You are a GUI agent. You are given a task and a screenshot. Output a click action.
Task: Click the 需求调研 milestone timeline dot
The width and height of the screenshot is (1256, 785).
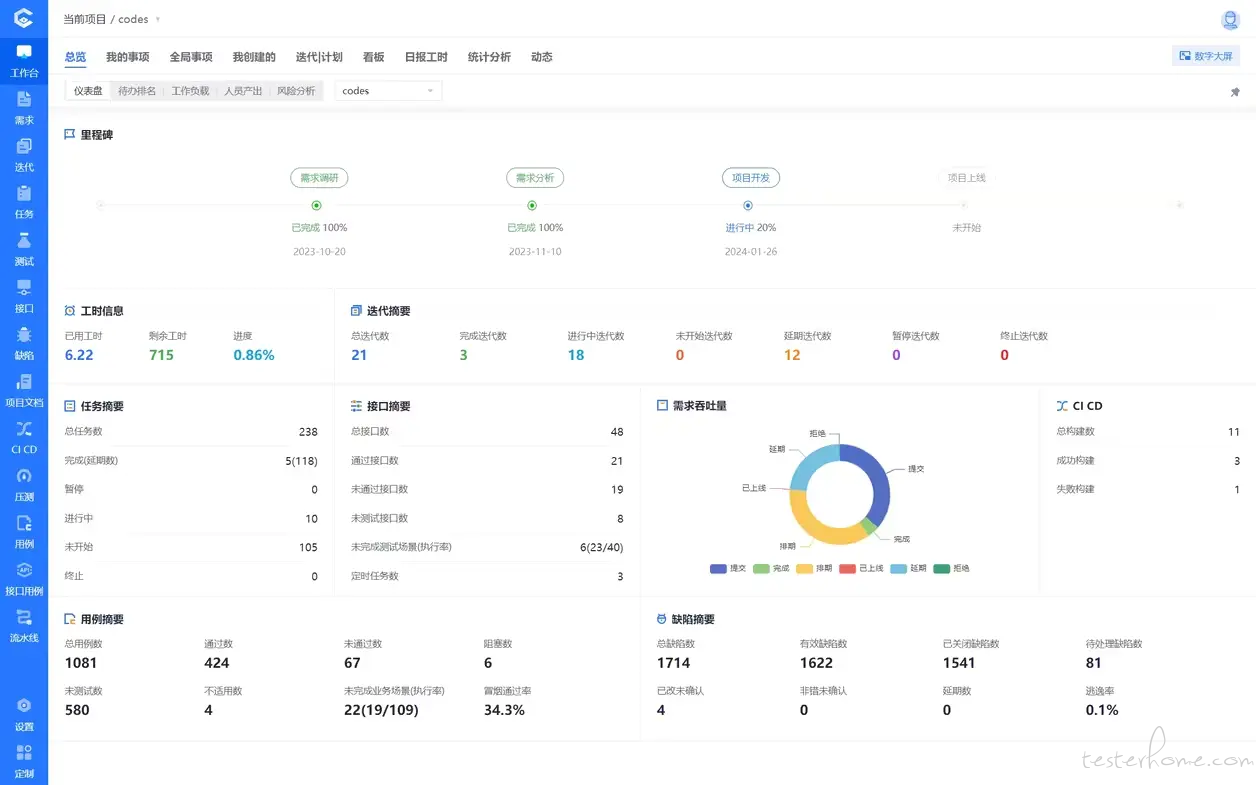[317, 205]
